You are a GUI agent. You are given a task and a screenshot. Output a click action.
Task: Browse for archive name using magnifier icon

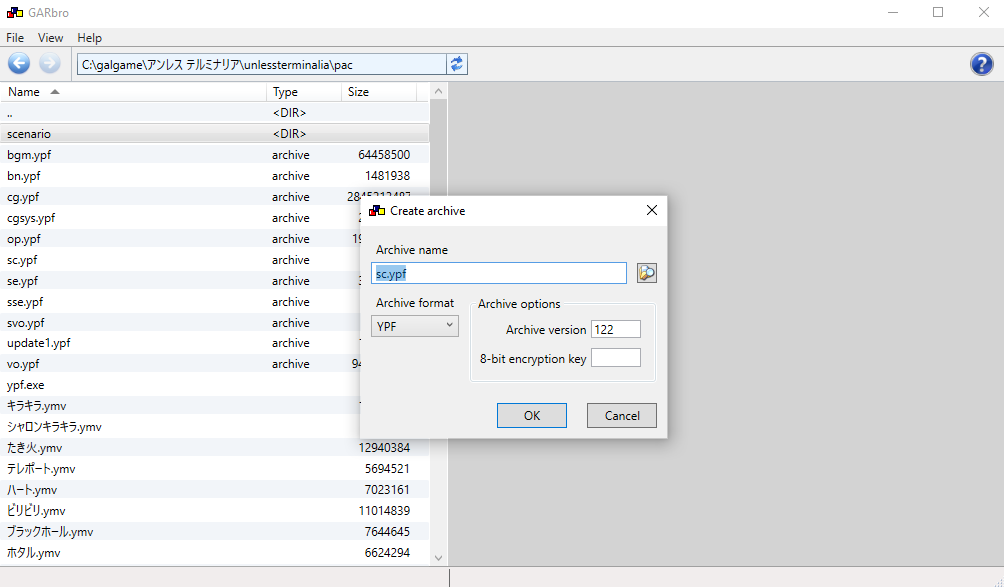coord(646,272)
